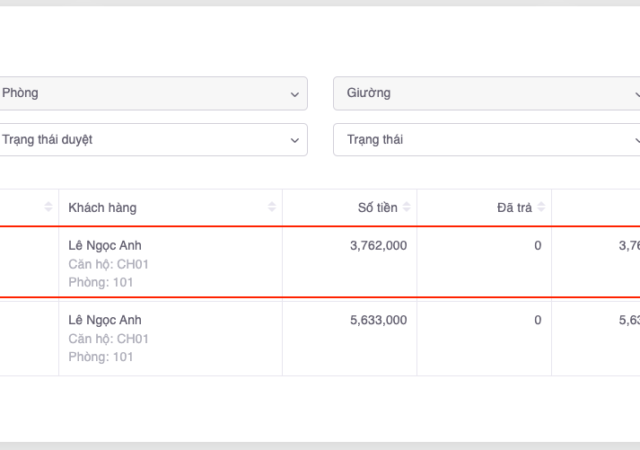The image size is (640, 450).
Task: Click sort arrows in the leftmost unlabeled column
Action: click(48, 207)
